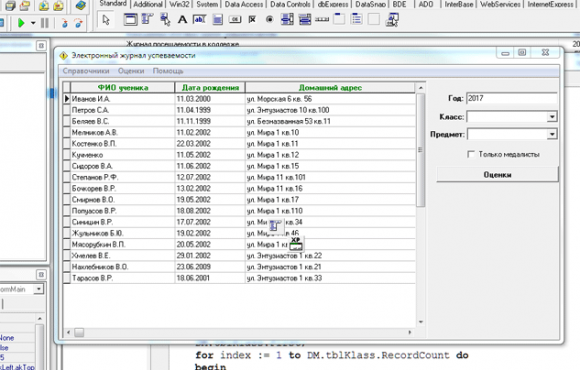Click the grid's vertical scrollbar down arrow

coord(421,322)
